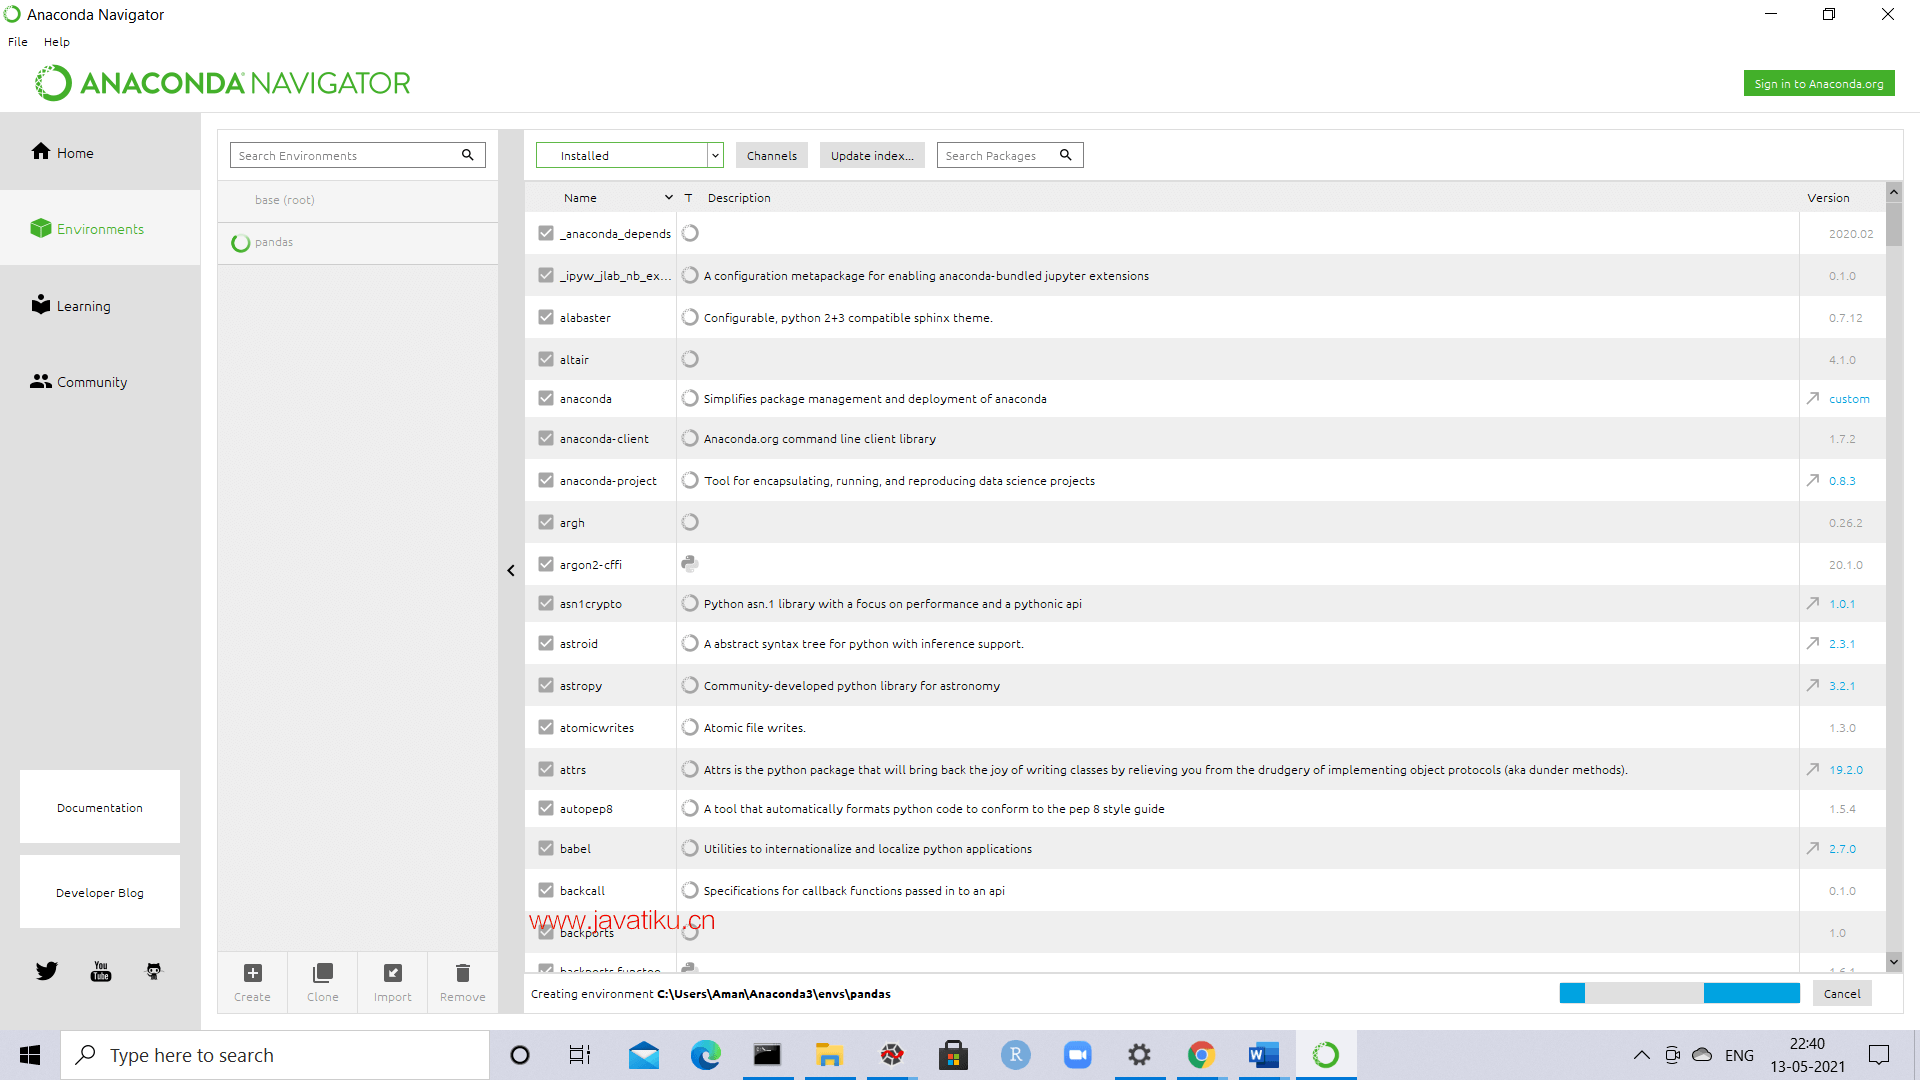Click the type circle icon for alabaster
The image size is (1920, 1080).
690,317
